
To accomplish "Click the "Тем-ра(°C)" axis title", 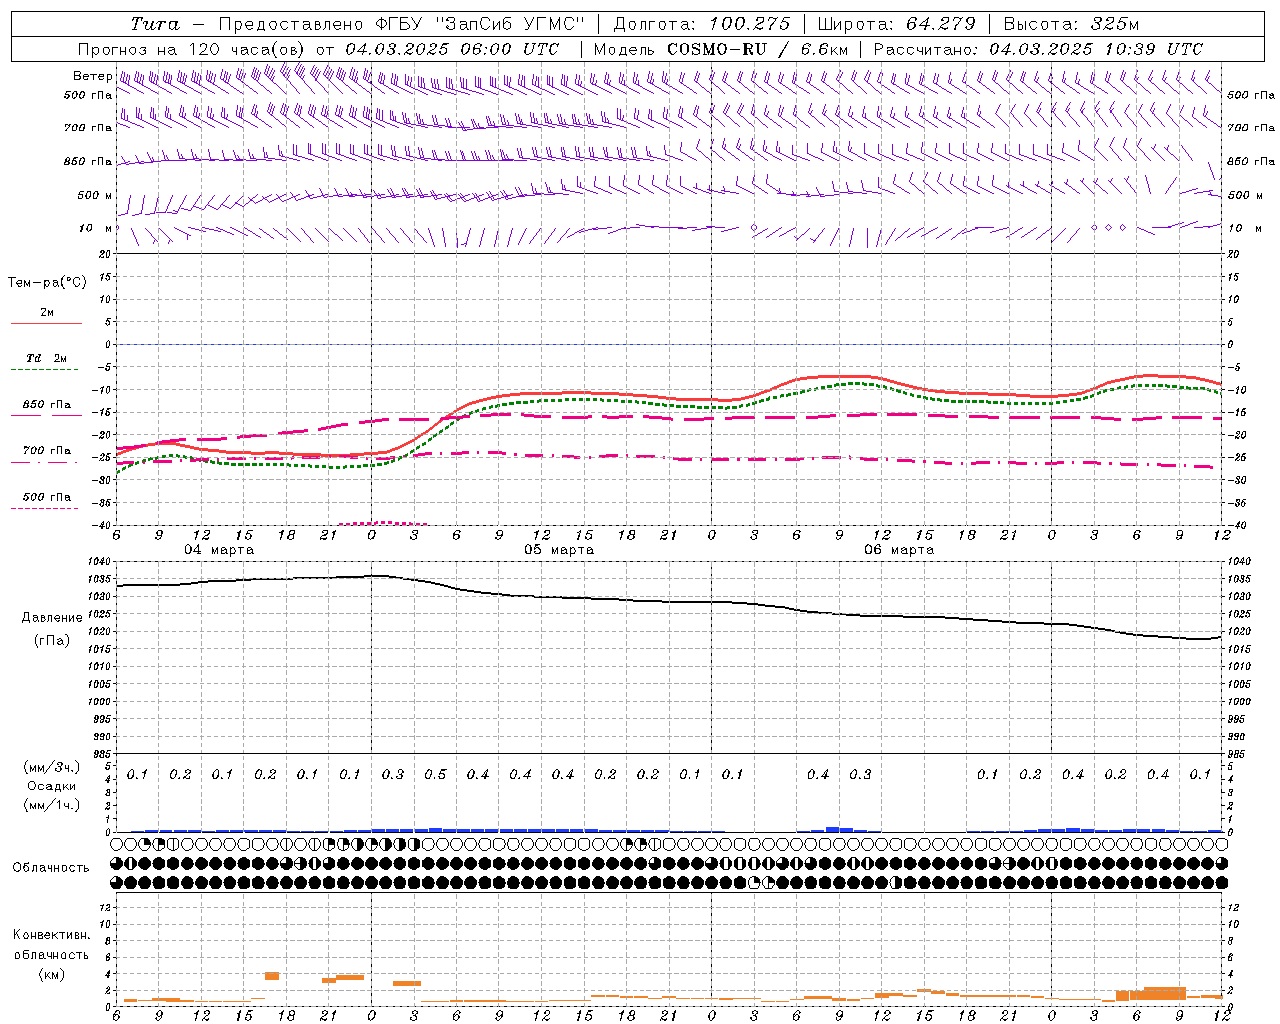I will [x=47, y=283].
